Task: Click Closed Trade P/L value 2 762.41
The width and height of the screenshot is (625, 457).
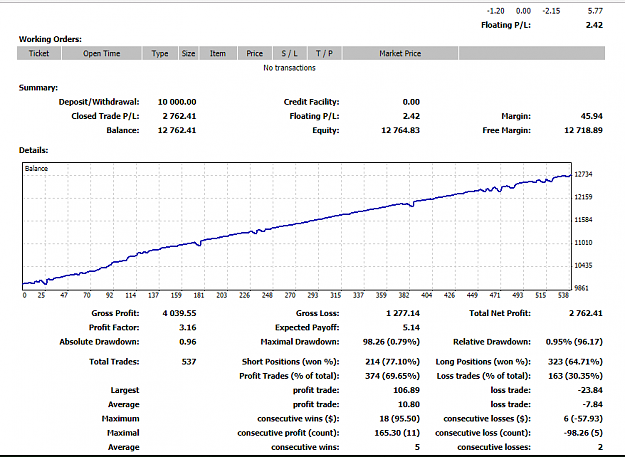Action: [x=179, y=116]
